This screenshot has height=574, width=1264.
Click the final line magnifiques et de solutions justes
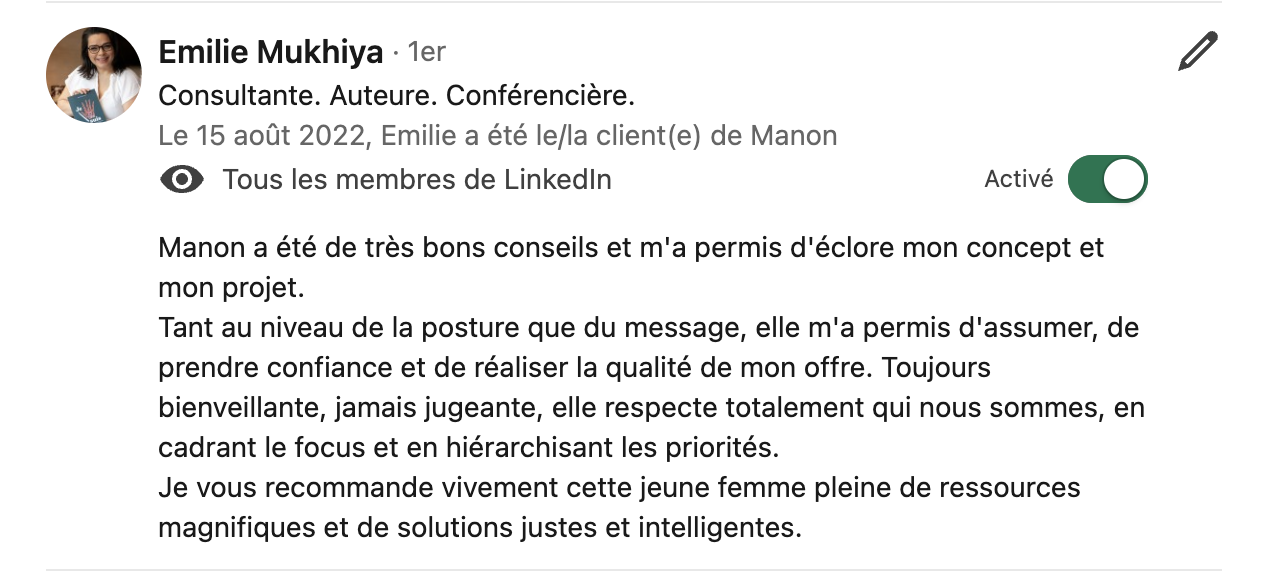[480, 528]
